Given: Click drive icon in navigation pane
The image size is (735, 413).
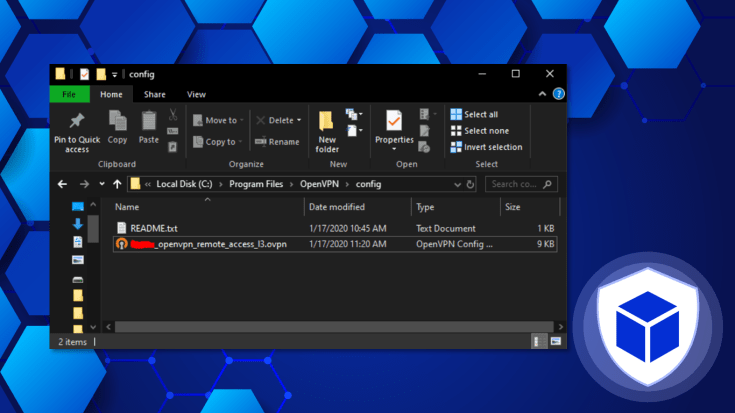Looking at the screenshot, I should [x=78, y=280].
